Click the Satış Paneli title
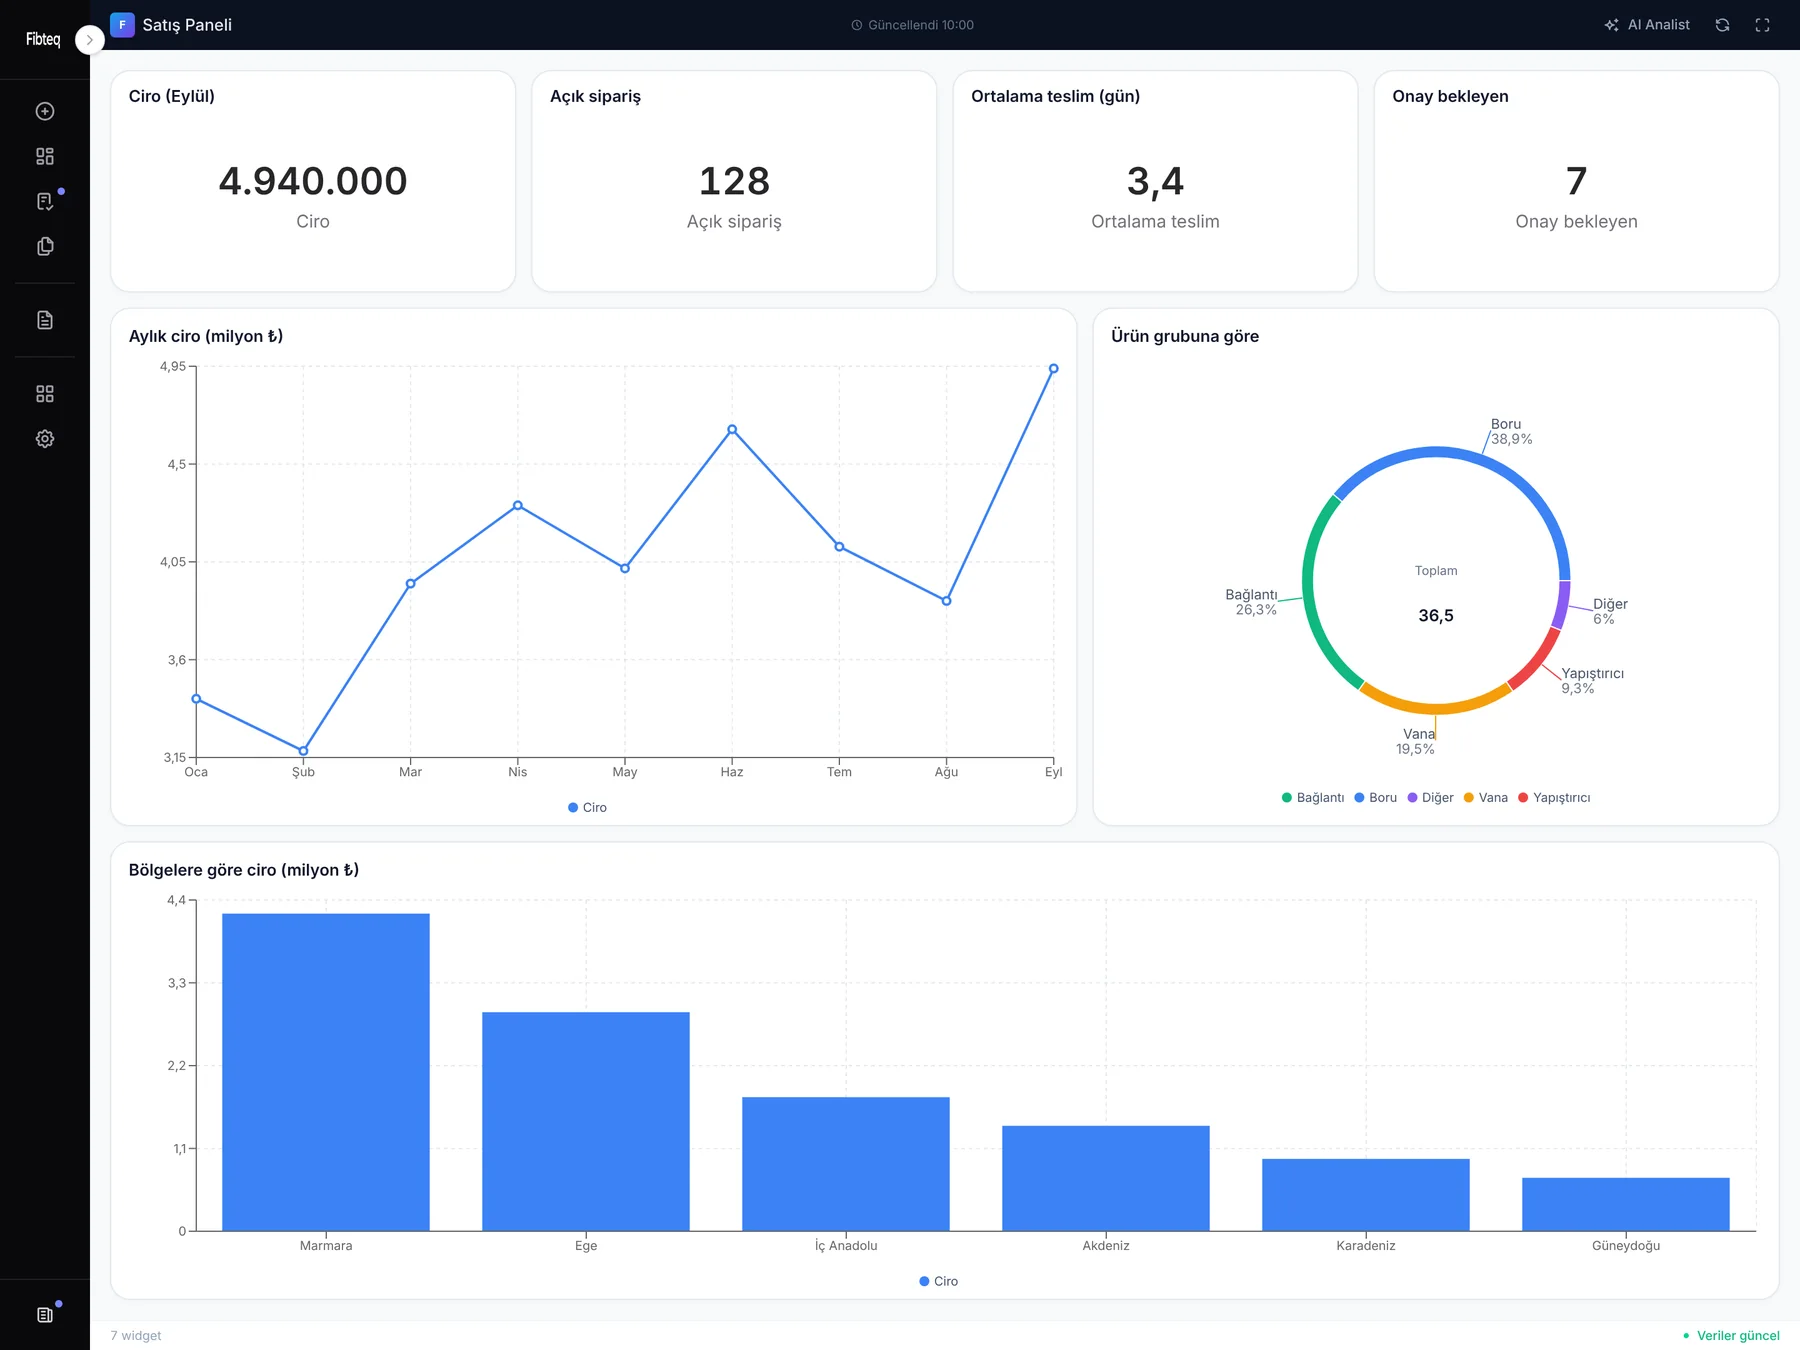The image size is (1800, 1350). [187, 25]
